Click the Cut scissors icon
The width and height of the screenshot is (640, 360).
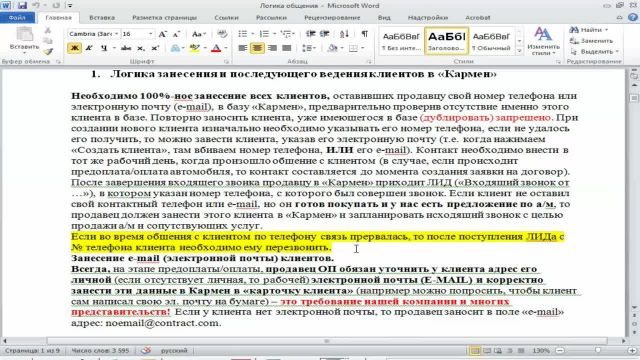point(48,31)
